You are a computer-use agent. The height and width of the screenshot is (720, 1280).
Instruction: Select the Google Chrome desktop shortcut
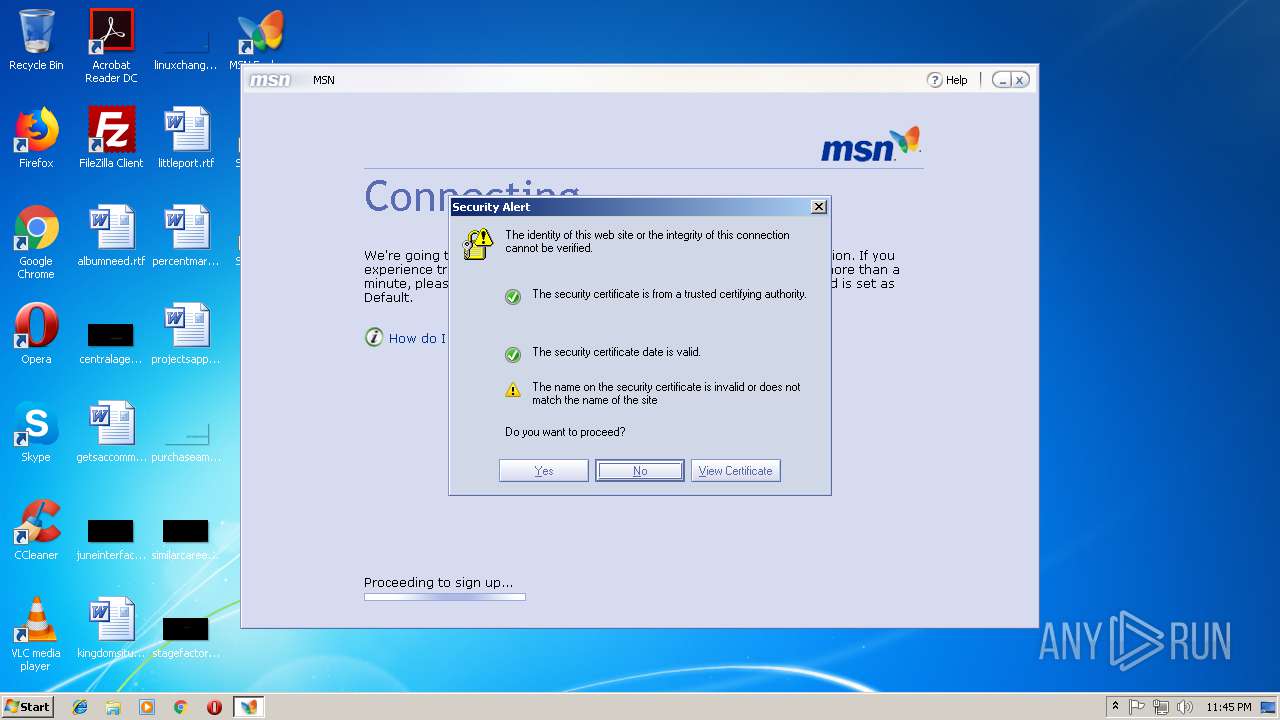(x=36, y=242)
